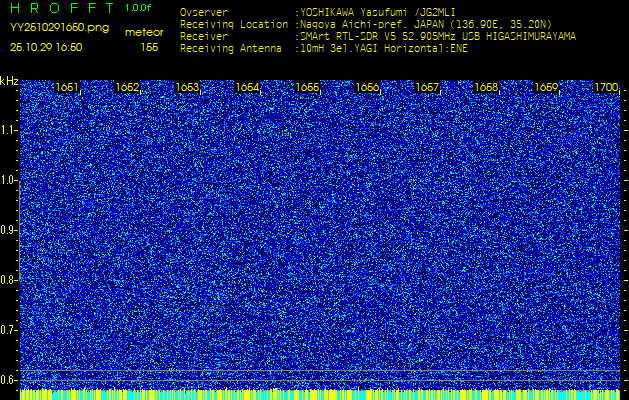
Task: Click the kHz axis unit label
Action: point(9,81)
